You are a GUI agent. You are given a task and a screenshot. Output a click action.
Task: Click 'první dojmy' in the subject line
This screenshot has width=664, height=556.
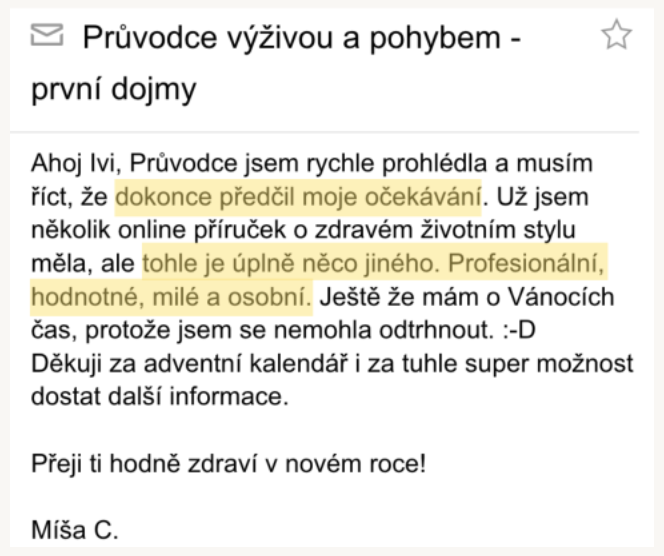tap(113, 89)
